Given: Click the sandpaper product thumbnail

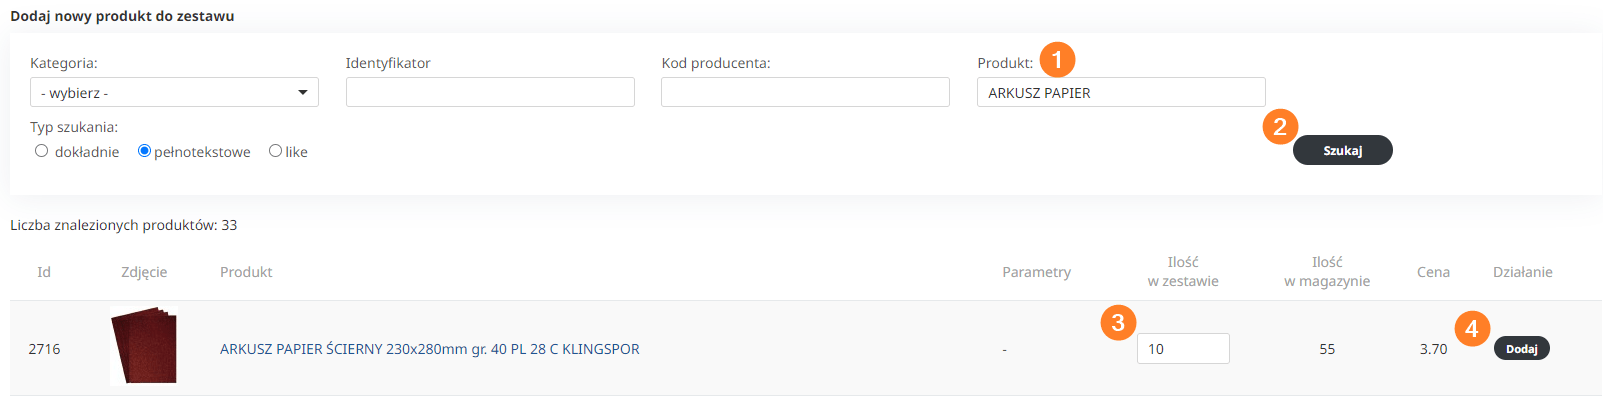Looking at the screenshot, I should 144,347.
